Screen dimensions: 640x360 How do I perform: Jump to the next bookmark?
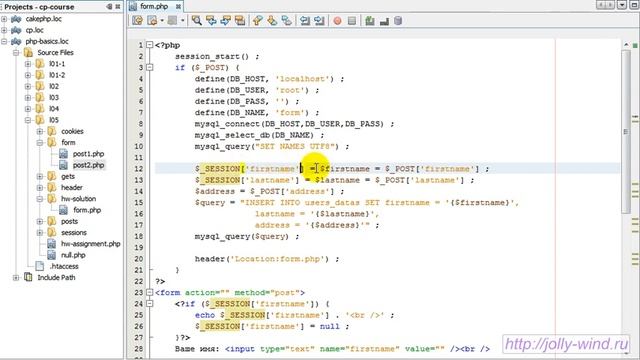[x=272, y=20]
